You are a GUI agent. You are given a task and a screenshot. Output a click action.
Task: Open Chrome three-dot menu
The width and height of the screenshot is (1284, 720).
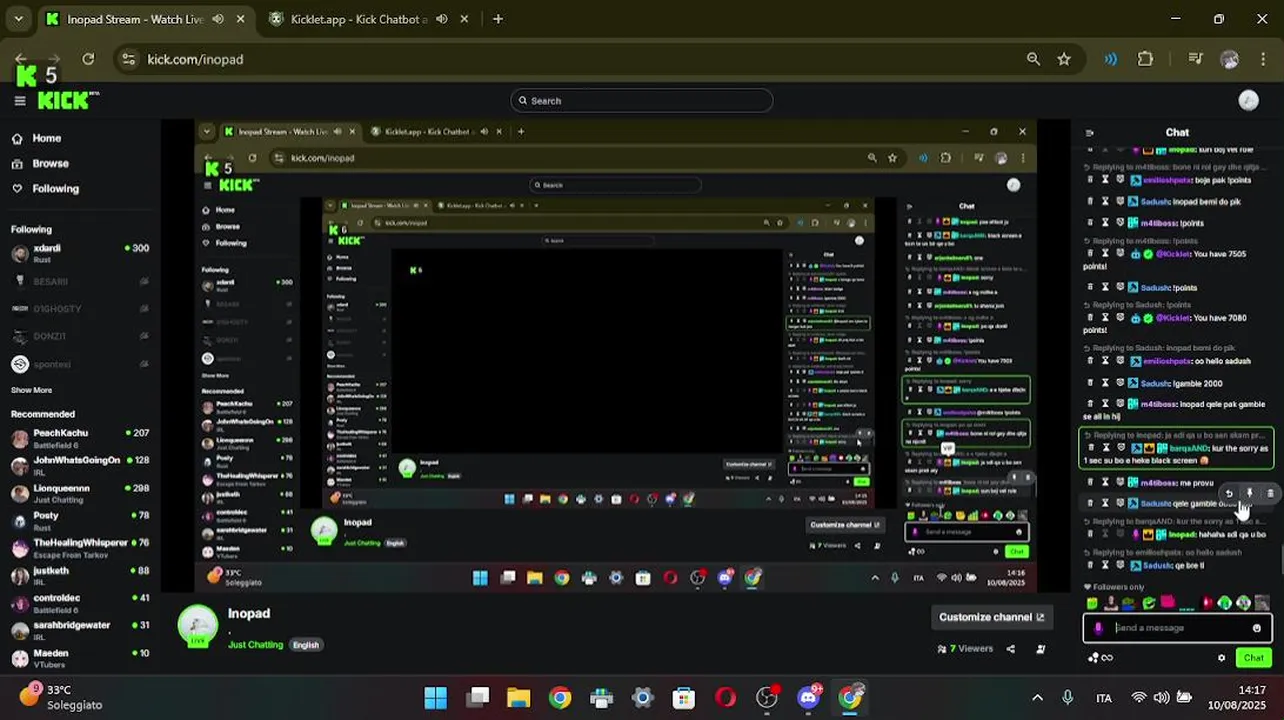1262,59
